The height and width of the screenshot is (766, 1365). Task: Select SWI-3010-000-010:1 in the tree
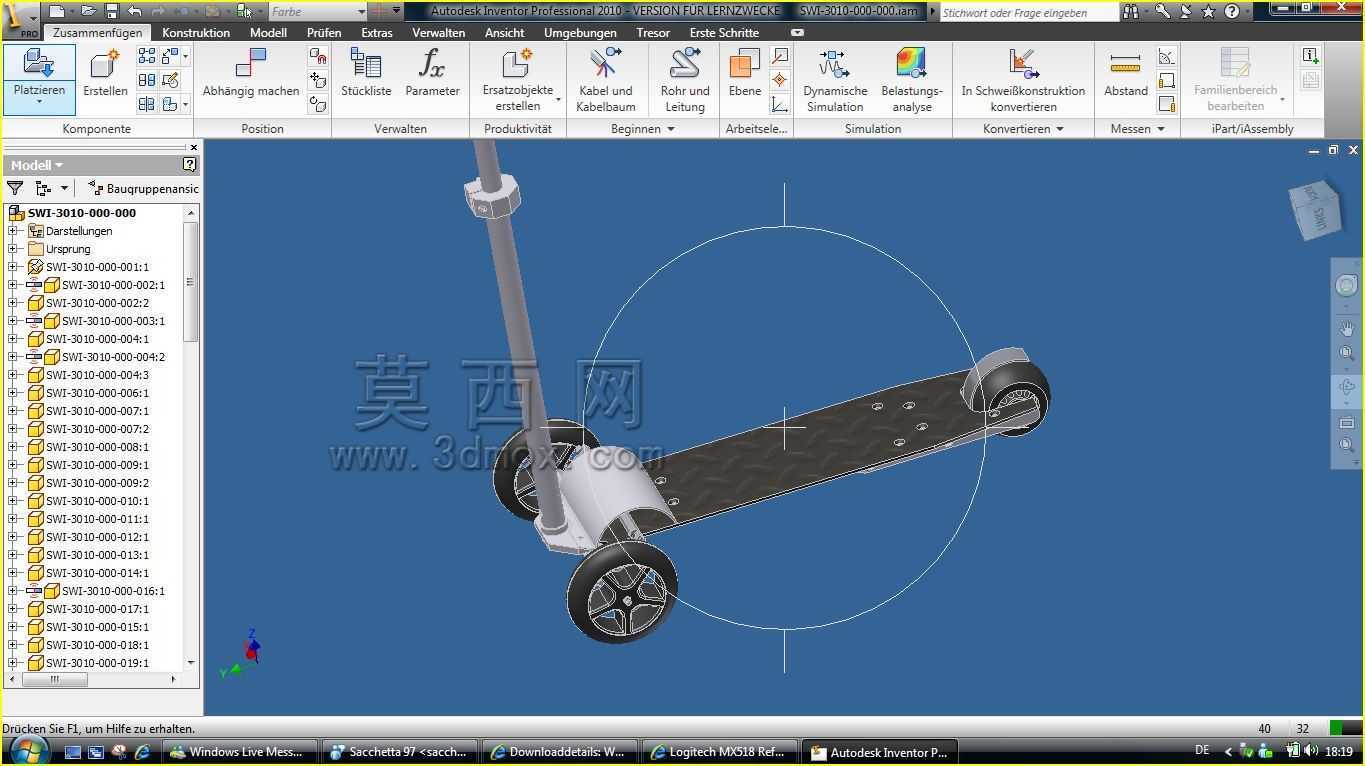[97, 501]
